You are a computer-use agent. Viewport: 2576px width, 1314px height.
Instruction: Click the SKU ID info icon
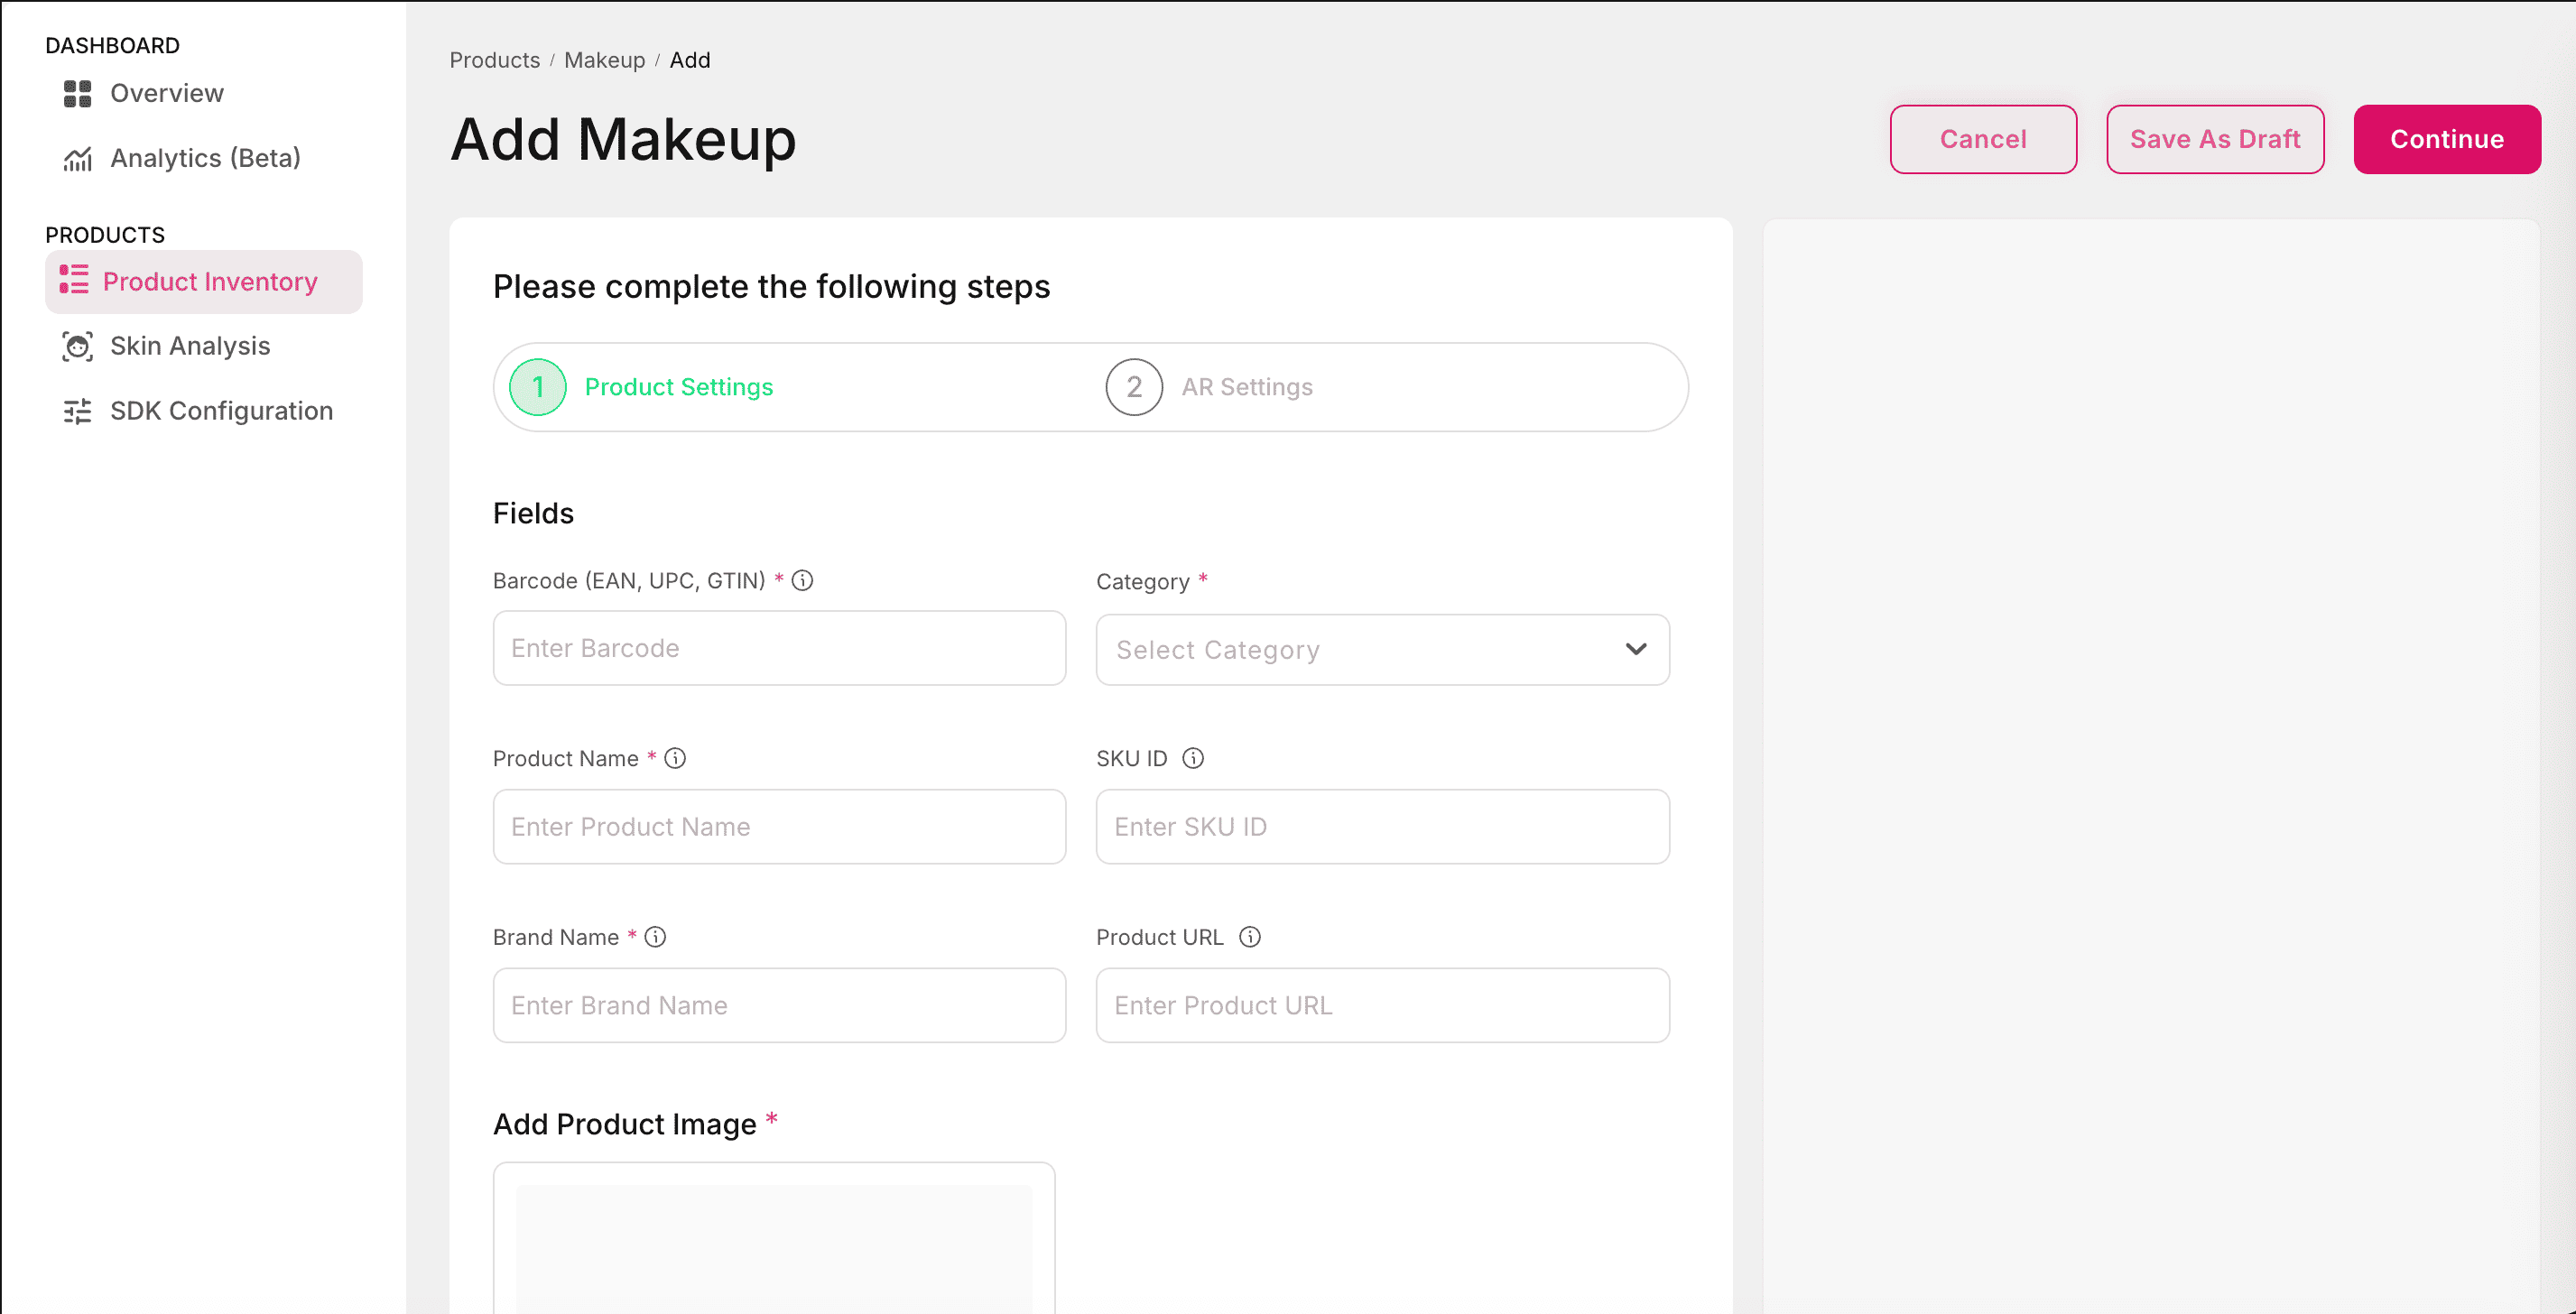point(1192,758)
